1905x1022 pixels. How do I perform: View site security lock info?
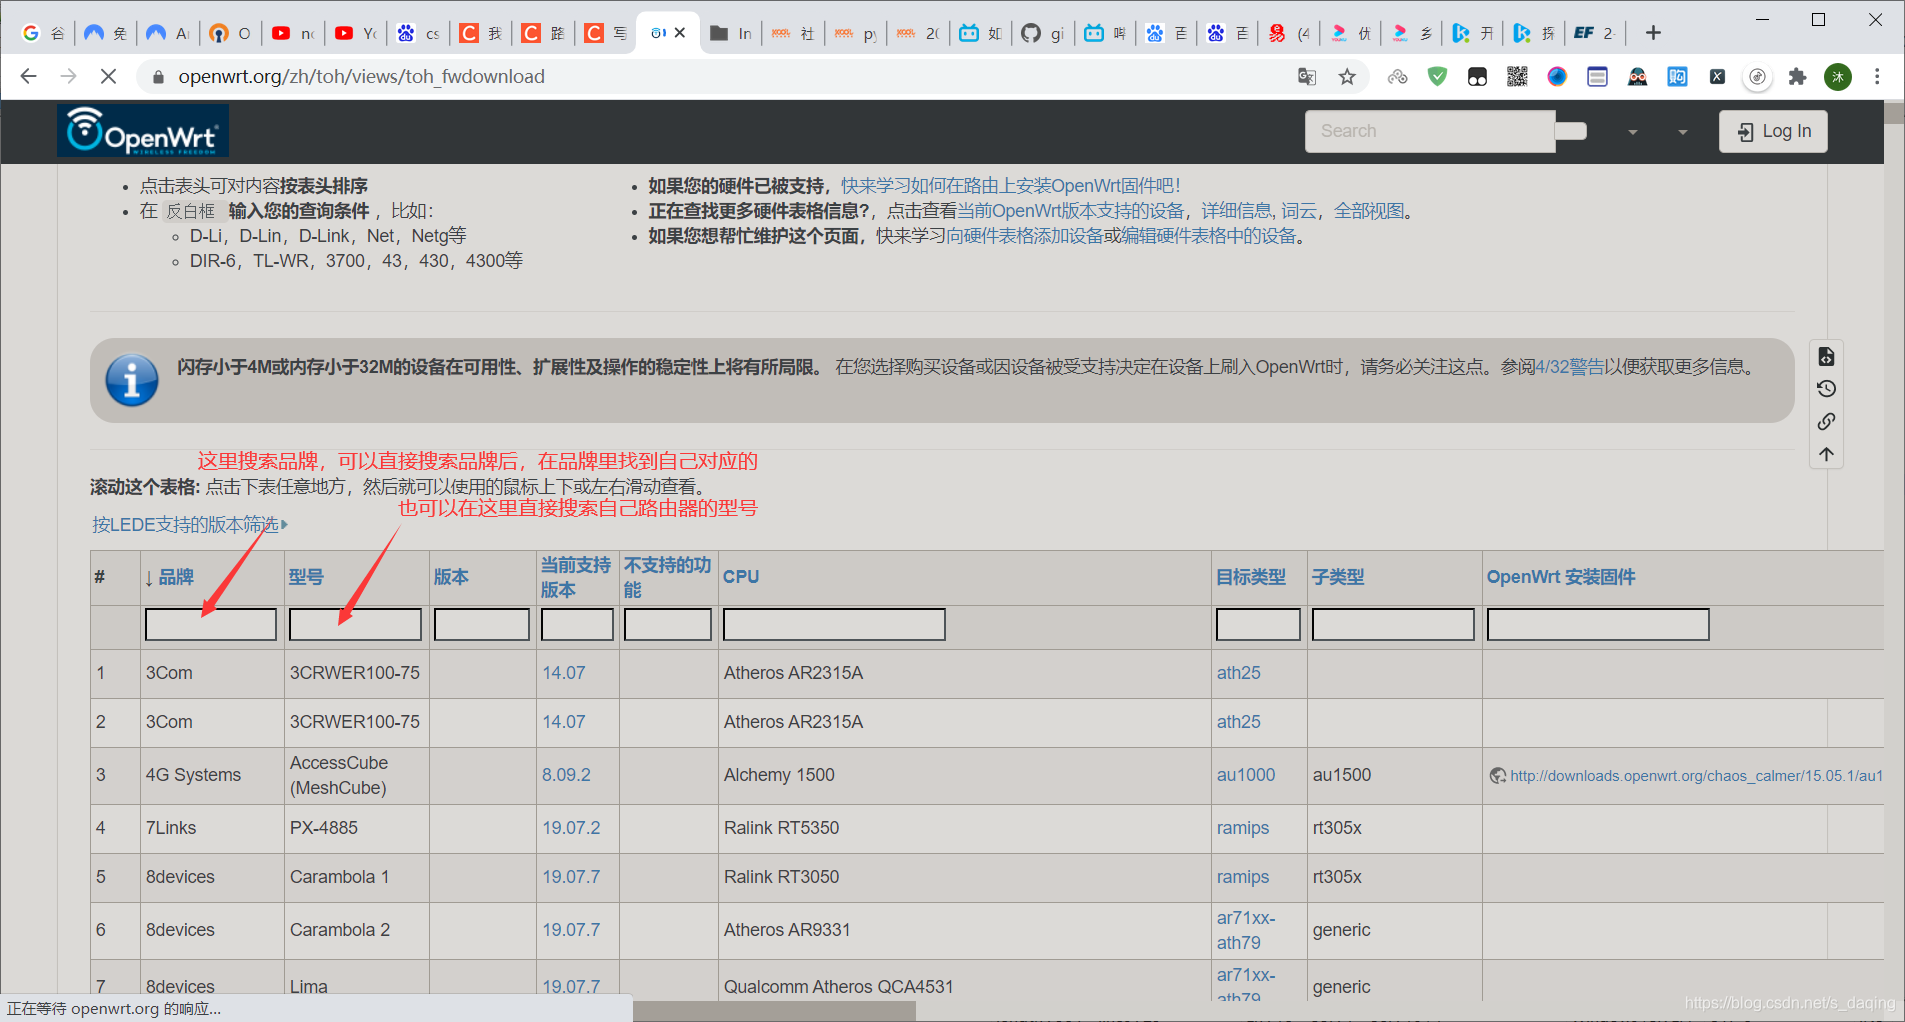click(x=157, y=77)
